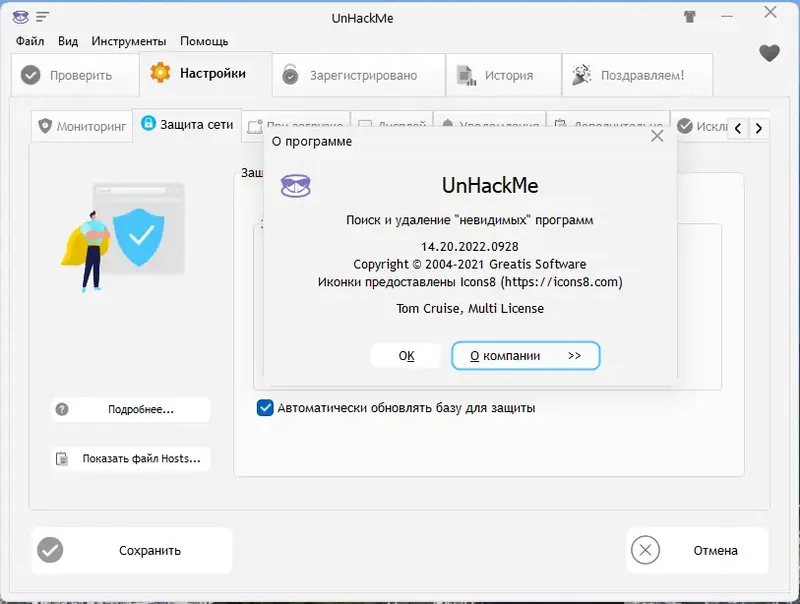Click the left tab scroll arrow
Screen dimensions: 800x604
738,128
